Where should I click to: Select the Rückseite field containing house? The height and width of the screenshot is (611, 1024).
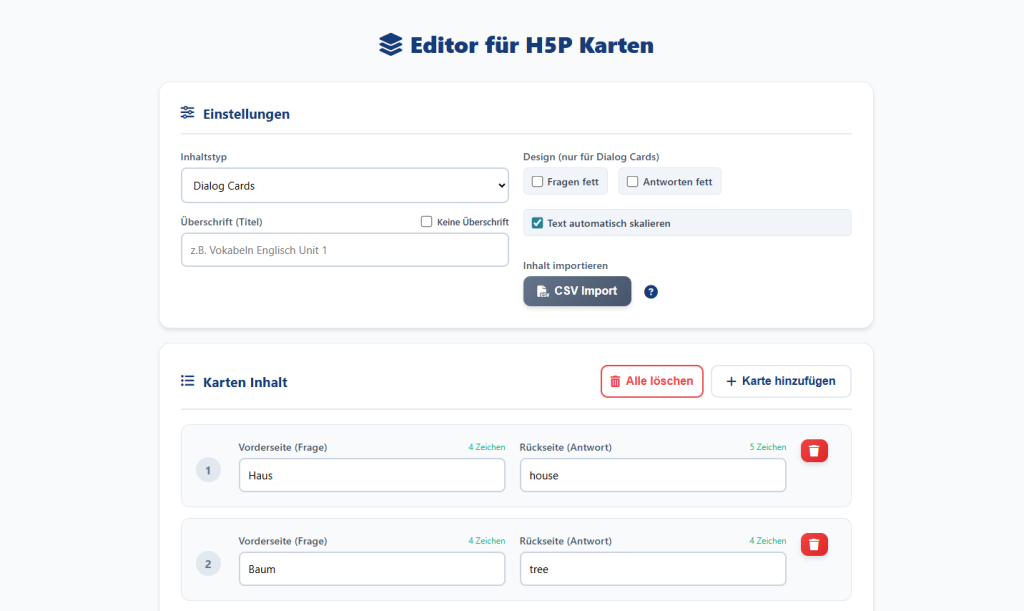pyautogui.click(x=652, y=475)
